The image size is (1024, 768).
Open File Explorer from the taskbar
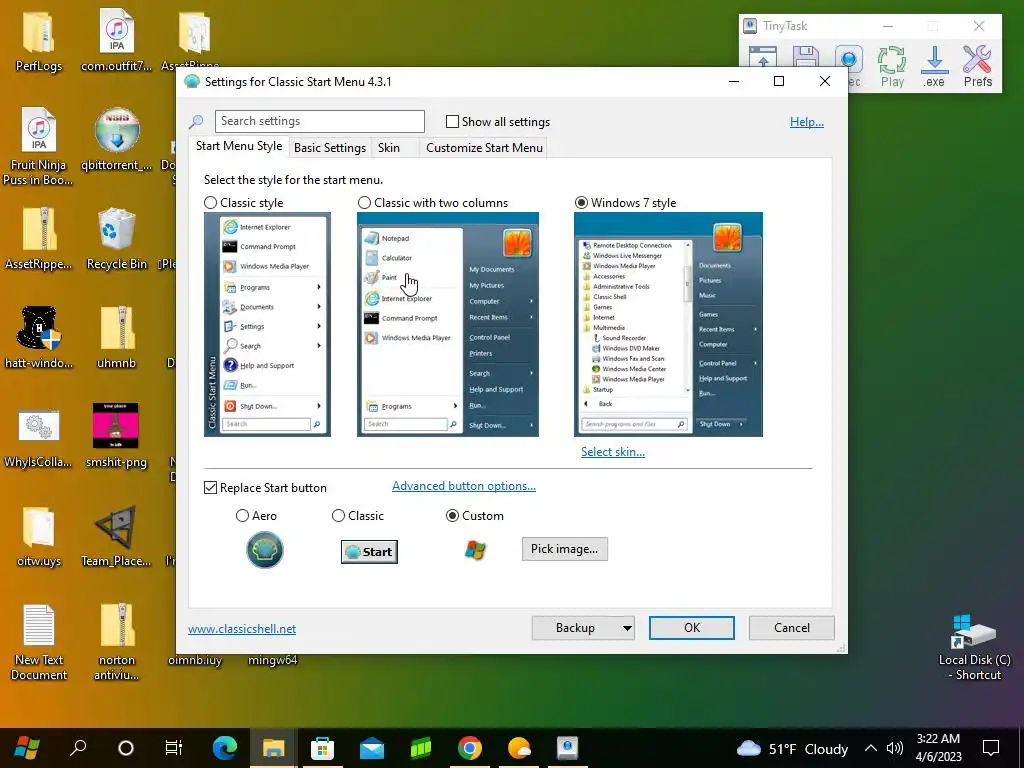tap(274, 748)
